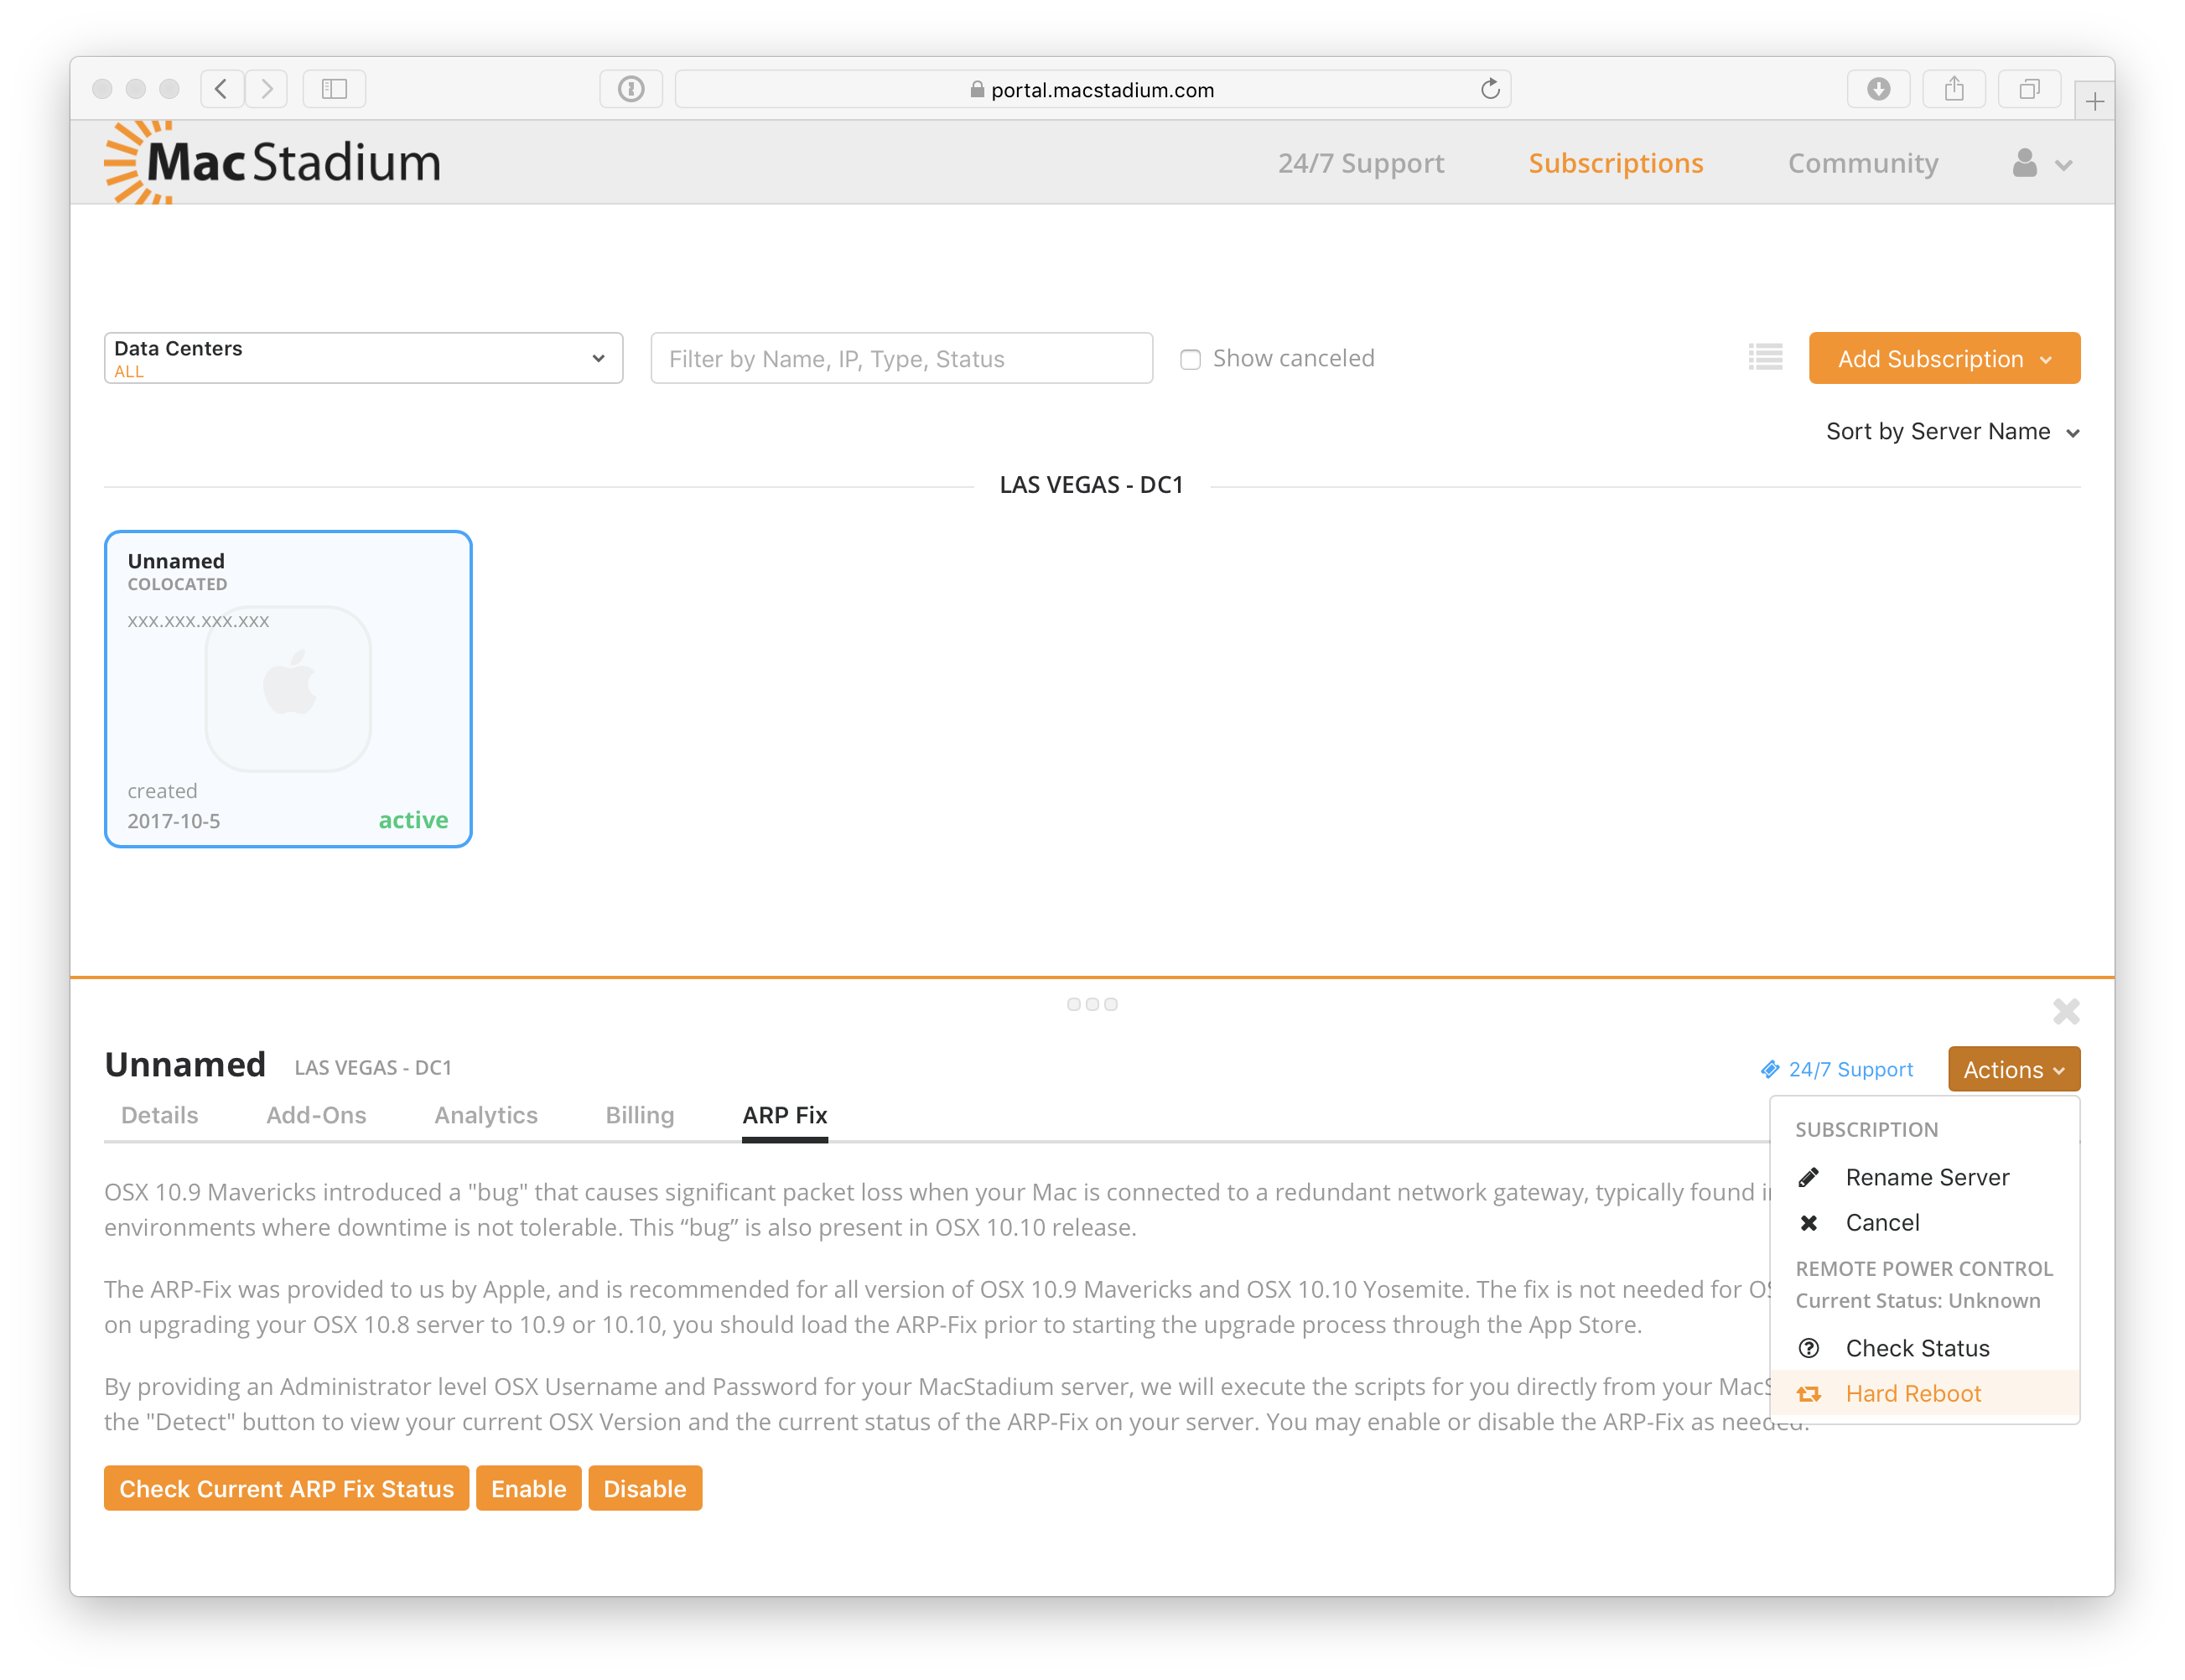The image size is (2185, 1680).
Task: Open the Analytics tab
Action: coord(486,1115)
